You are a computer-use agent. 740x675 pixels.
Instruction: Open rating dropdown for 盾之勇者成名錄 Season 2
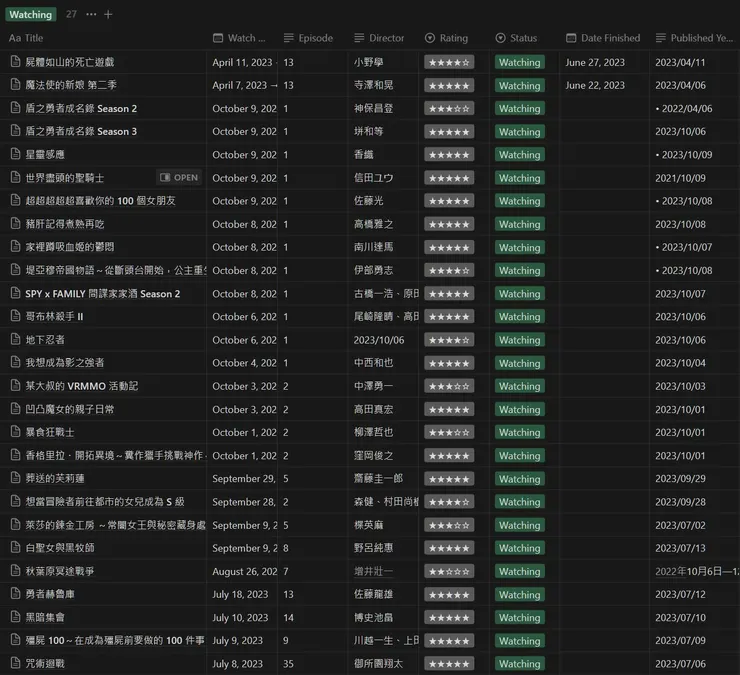[449, 109]
